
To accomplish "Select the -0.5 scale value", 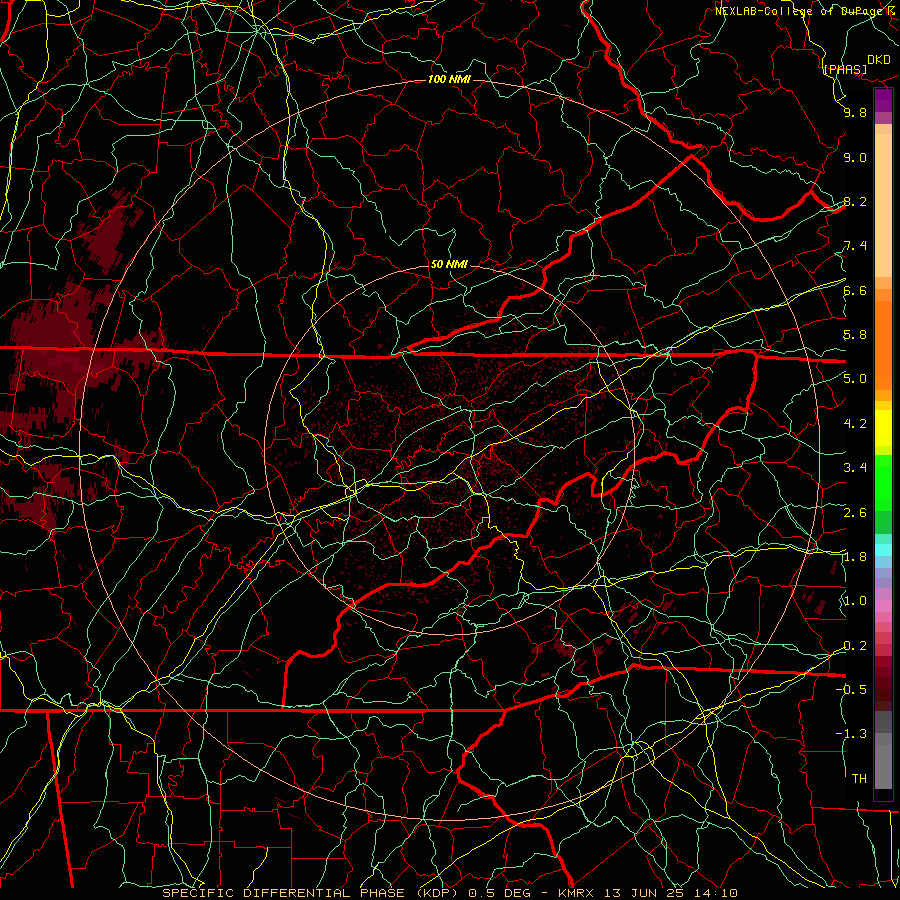I will pos(851,689).
